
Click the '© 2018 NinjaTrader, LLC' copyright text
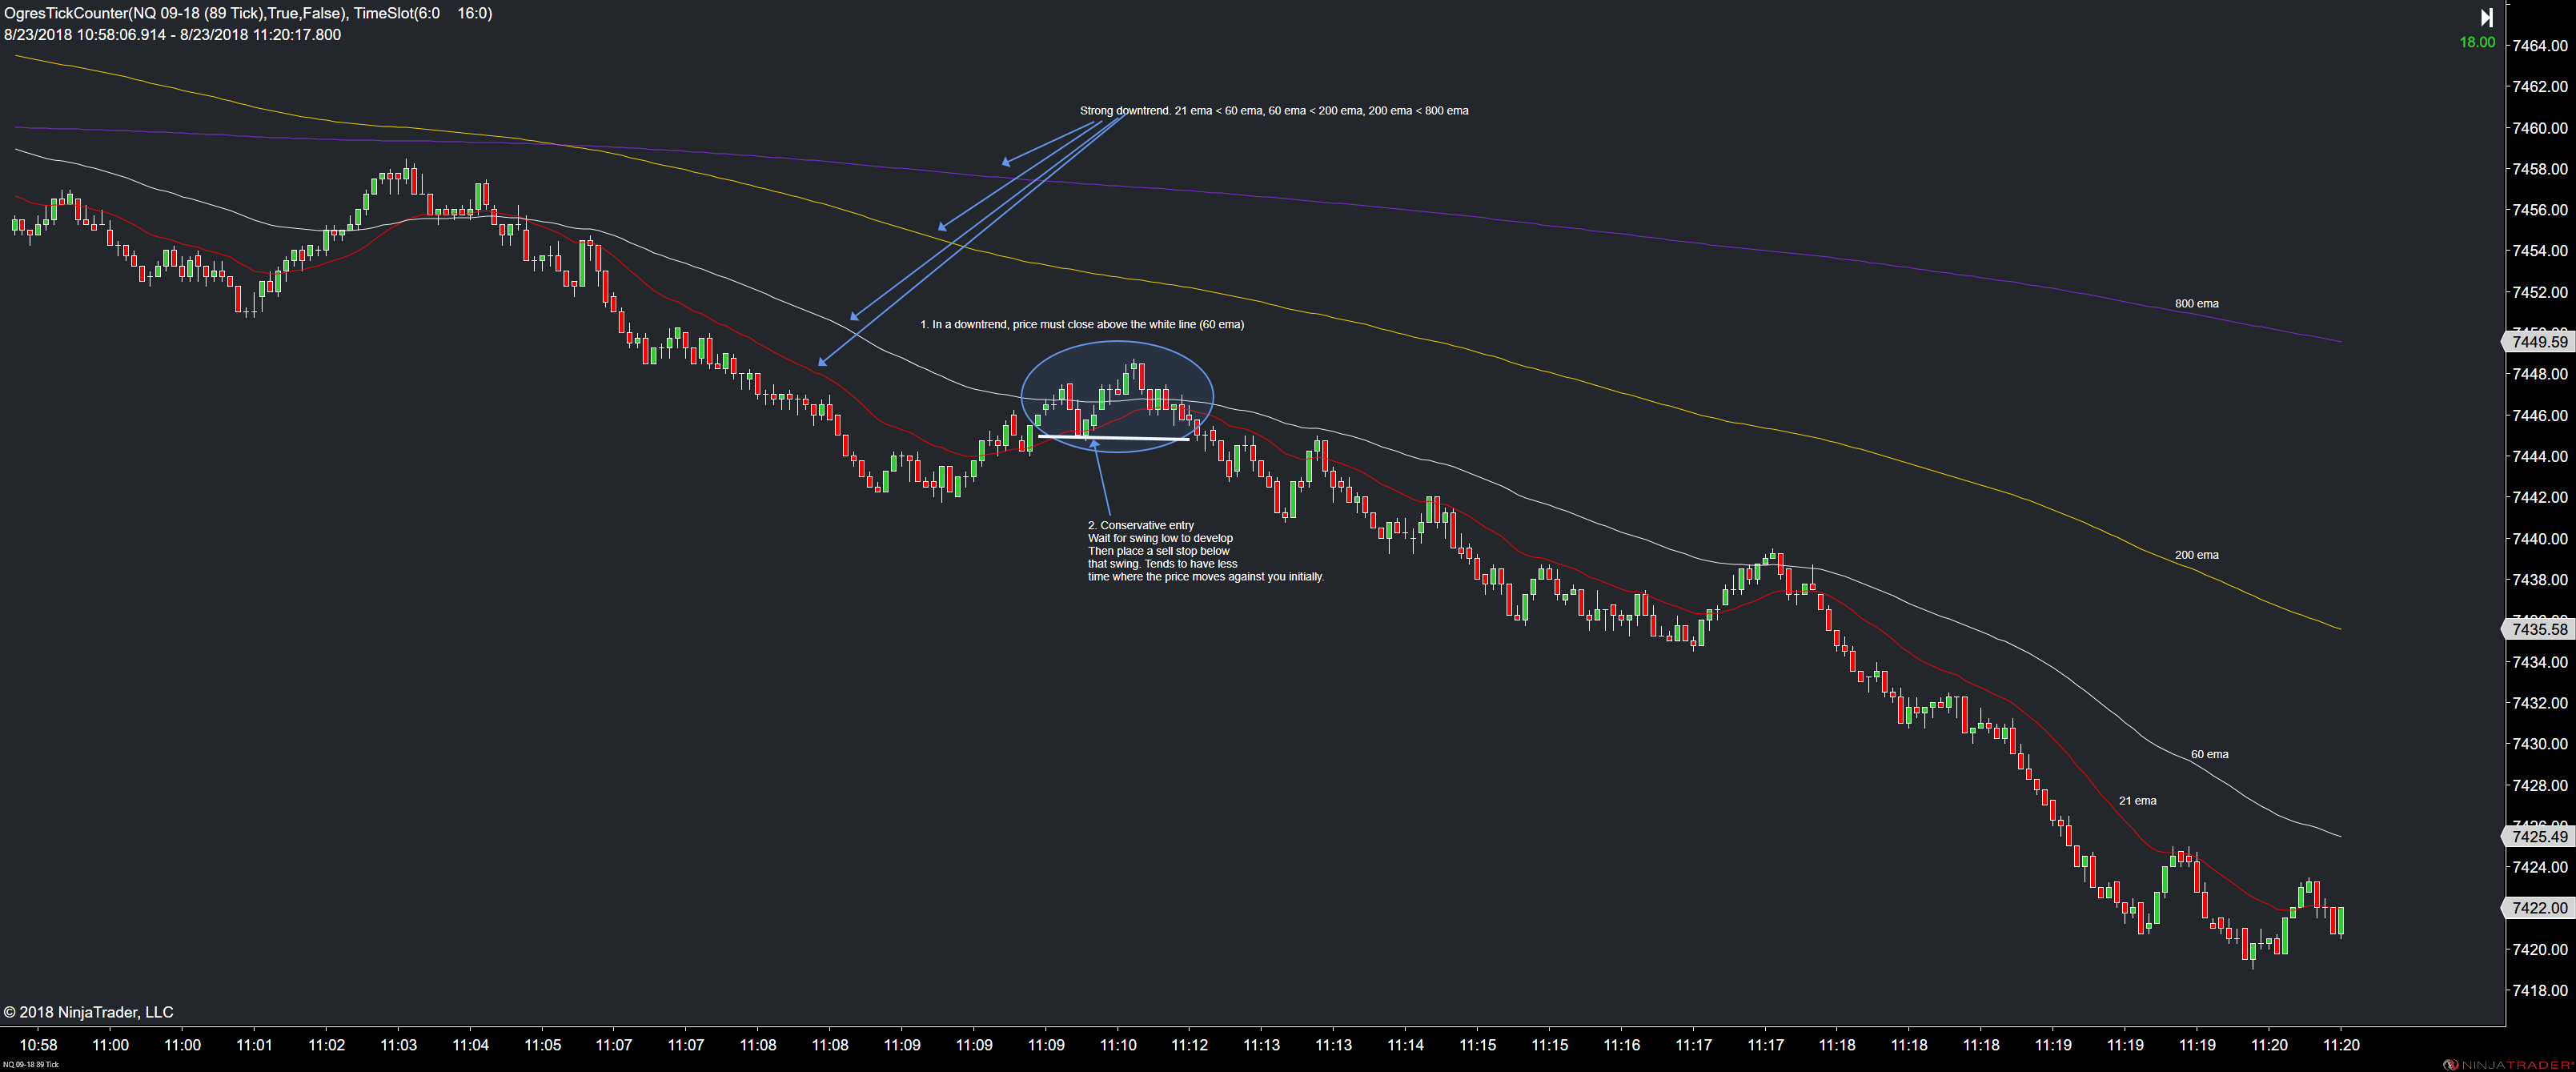pyautogui.click(x=88, y=1012)
